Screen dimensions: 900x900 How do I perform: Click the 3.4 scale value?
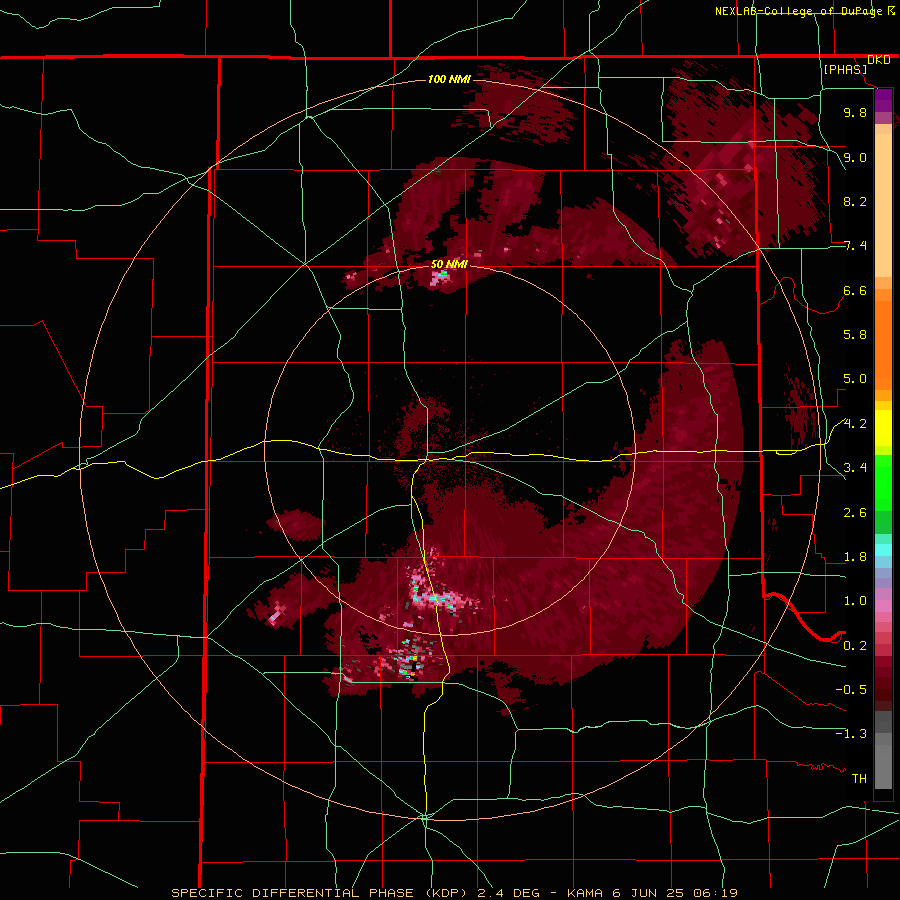coord(855,468)
